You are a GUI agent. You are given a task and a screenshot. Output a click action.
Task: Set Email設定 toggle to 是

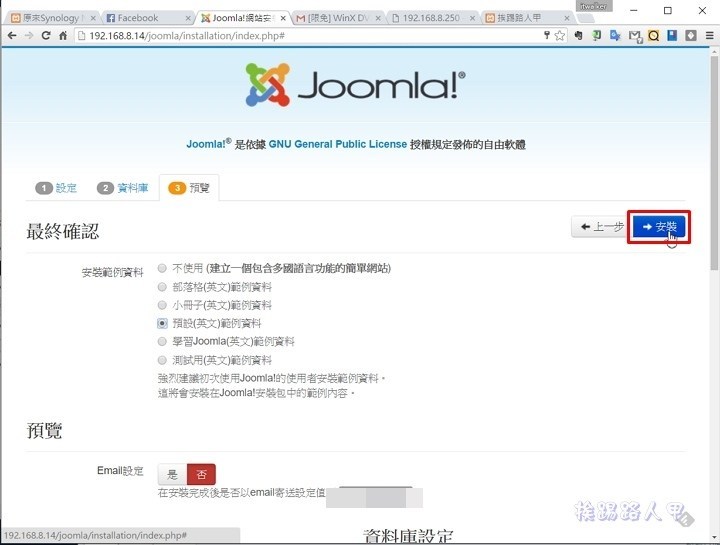click(172, 474)
